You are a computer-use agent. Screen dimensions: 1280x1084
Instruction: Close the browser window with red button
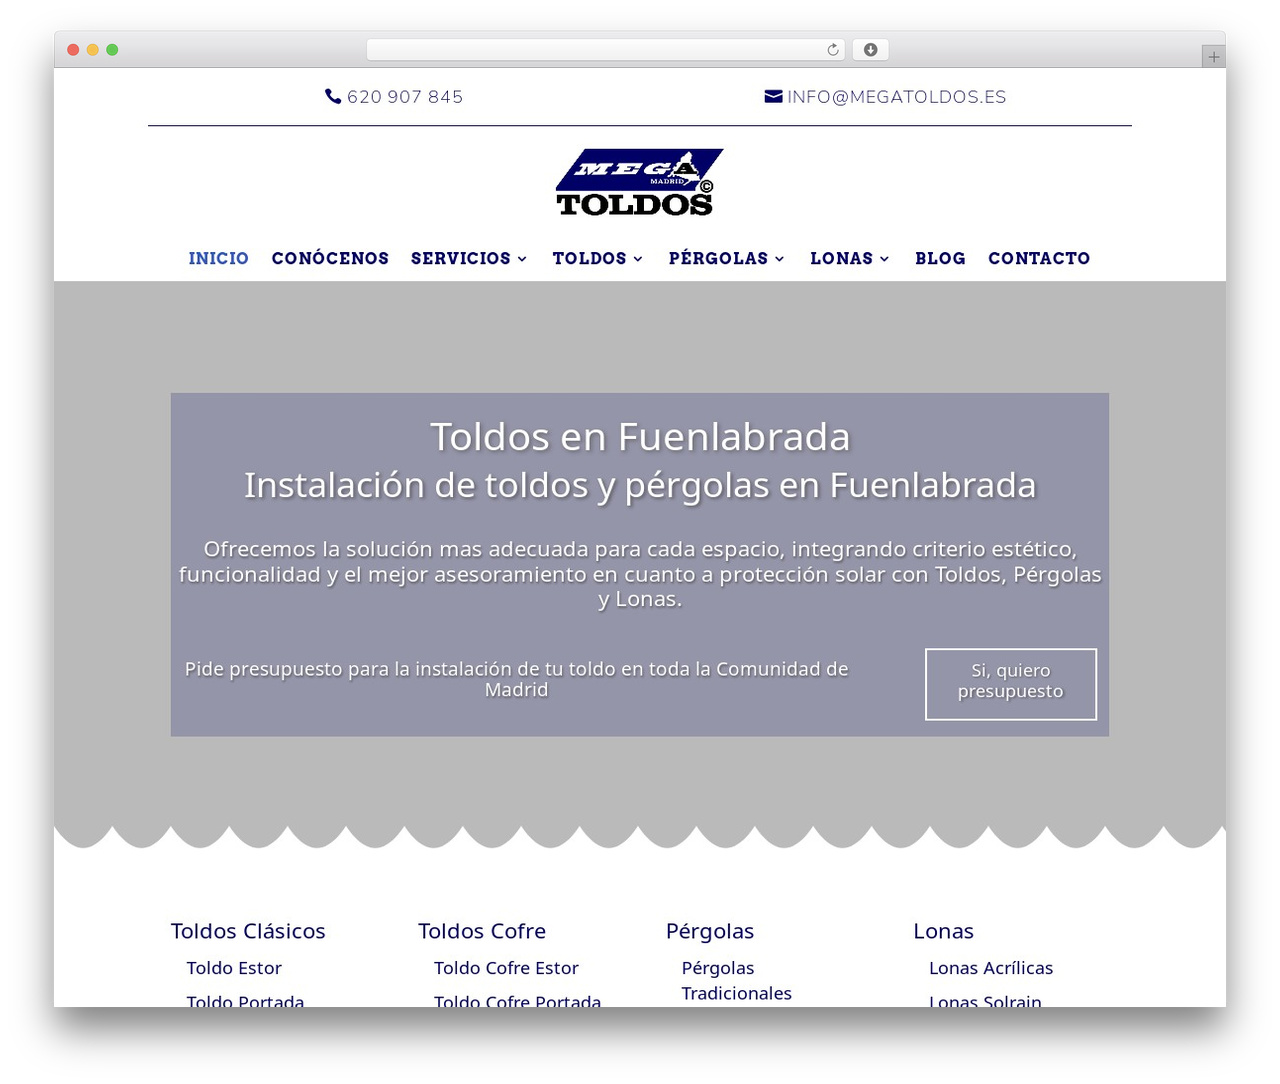73,50
